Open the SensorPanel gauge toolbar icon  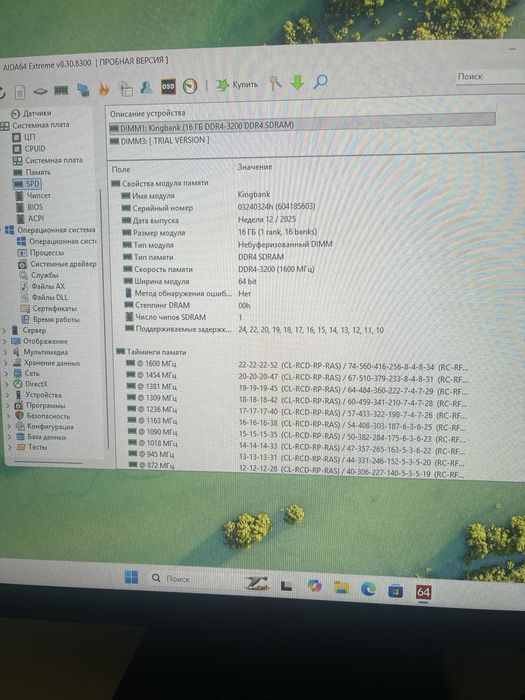pos(190,86)
